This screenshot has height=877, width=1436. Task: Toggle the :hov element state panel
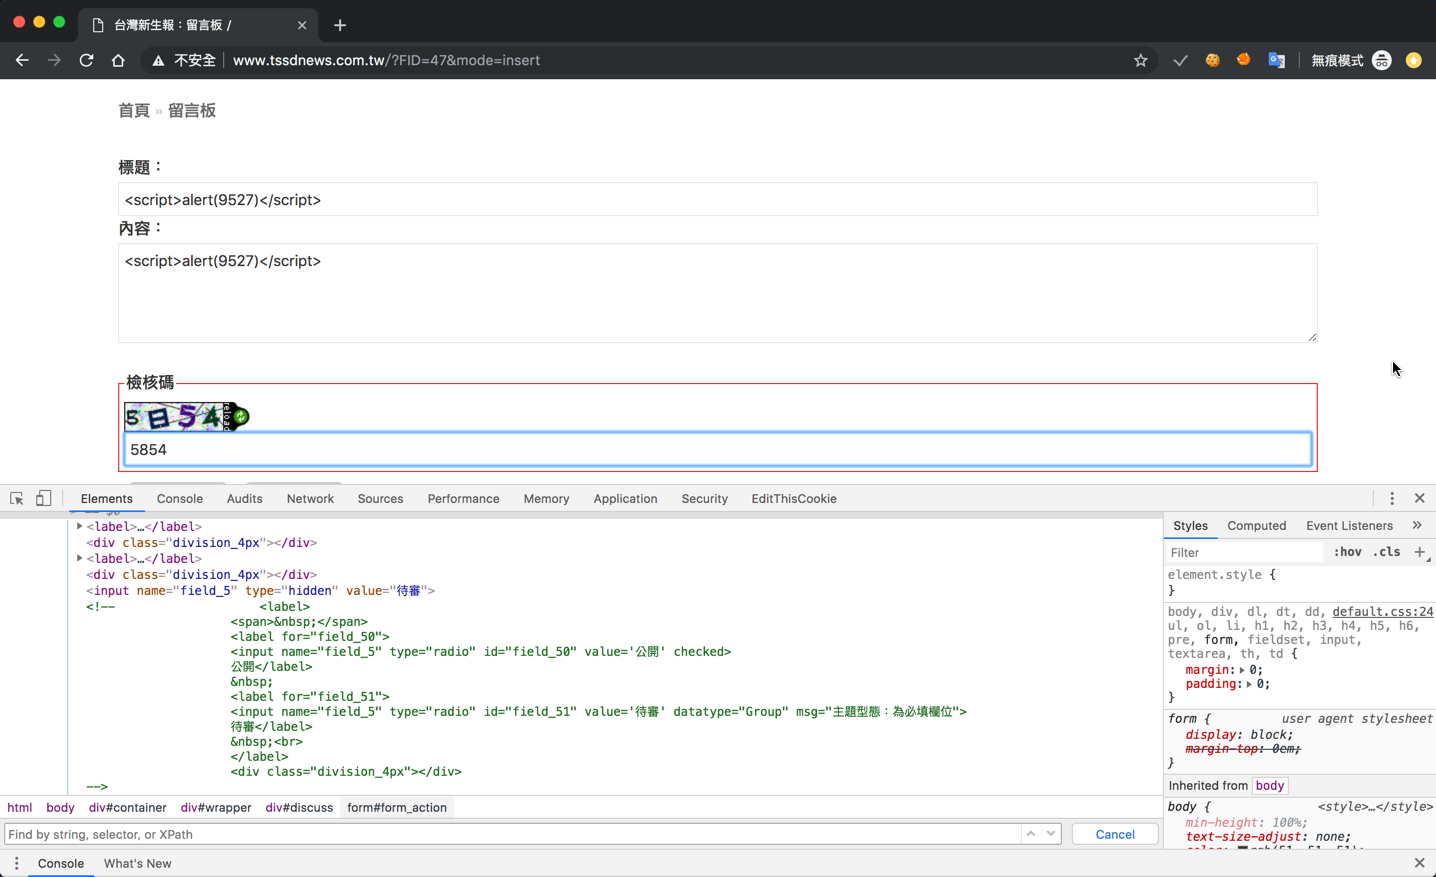click(1347, 552)
